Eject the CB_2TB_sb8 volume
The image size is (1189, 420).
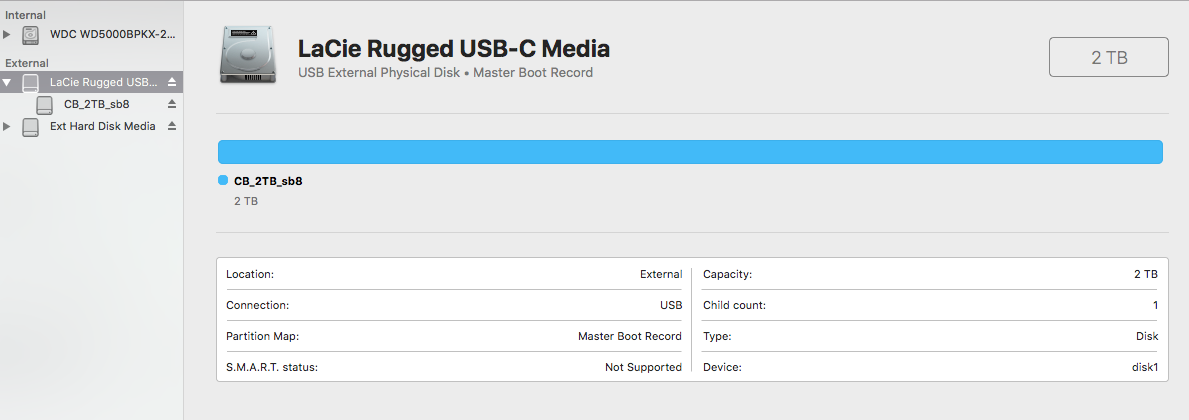click(x=172, y=104)
